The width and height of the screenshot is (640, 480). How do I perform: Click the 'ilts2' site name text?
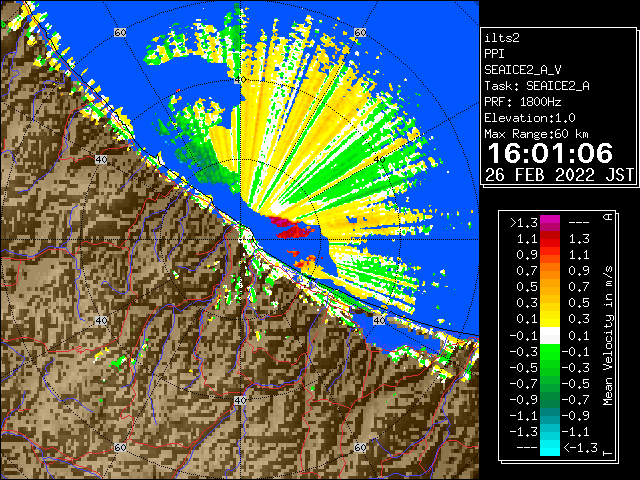coord(502,38)
